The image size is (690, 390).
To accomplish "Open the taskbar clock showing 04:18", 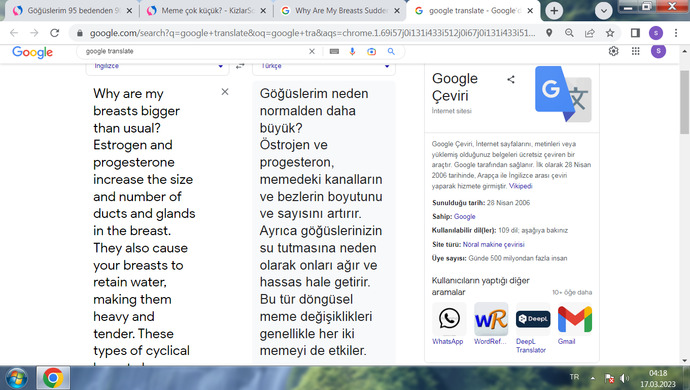I will (657, 379).
